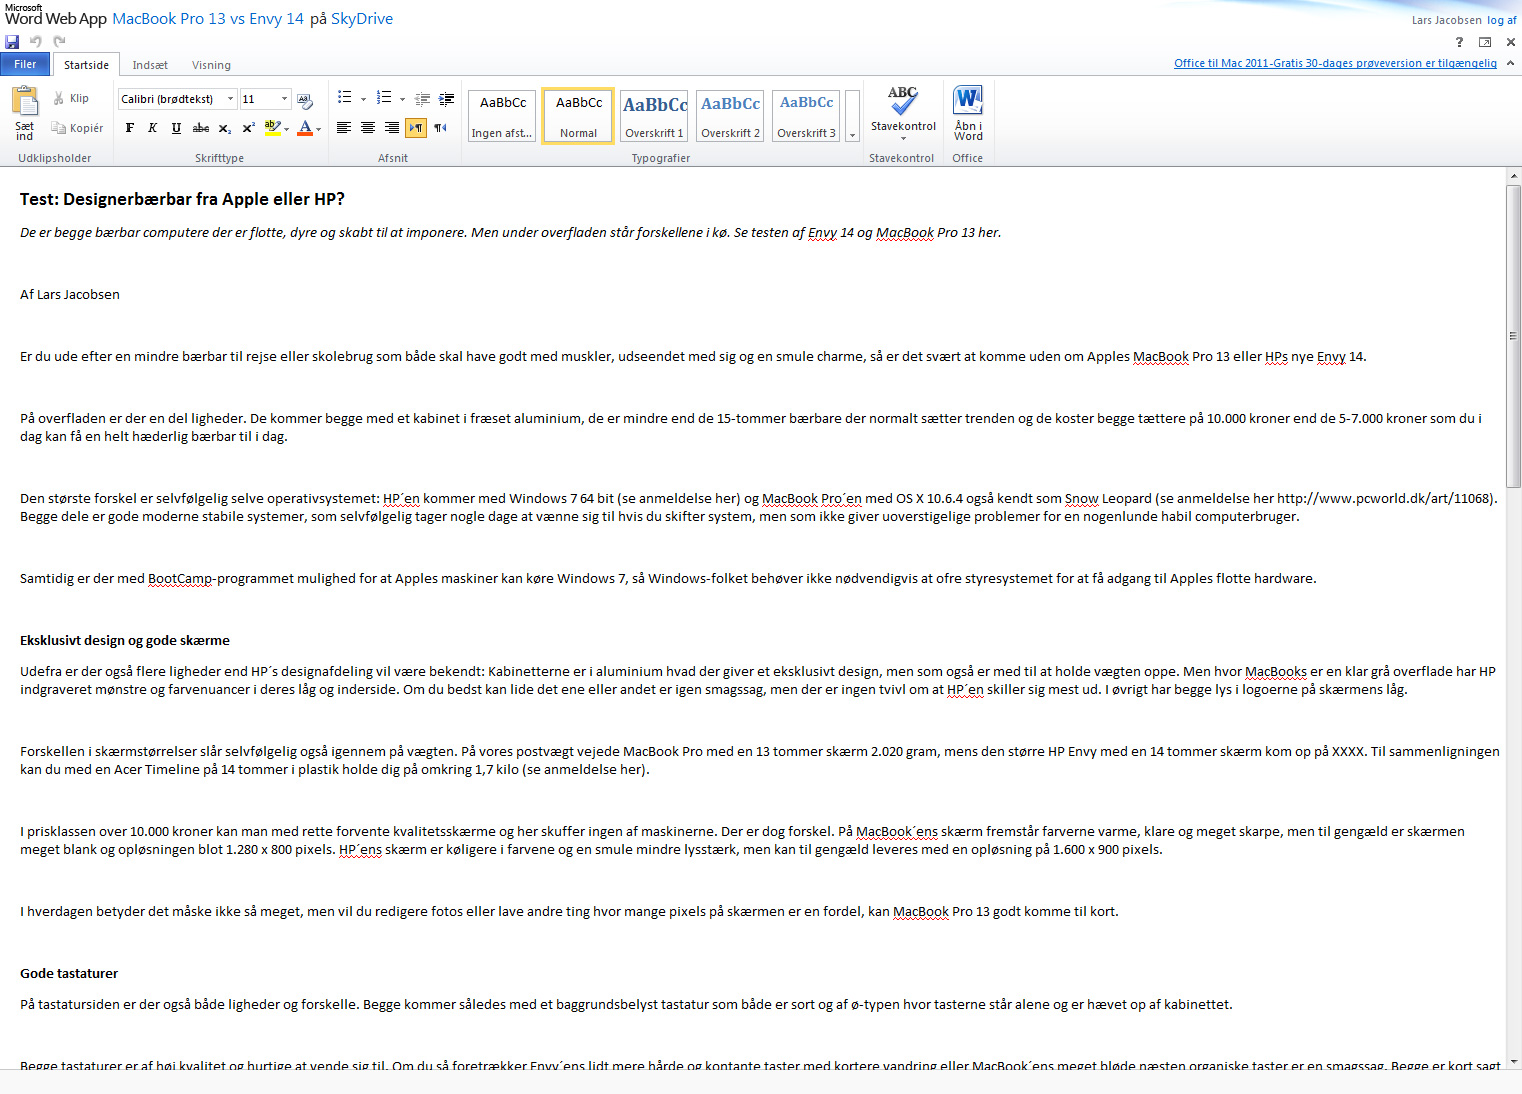Insert a bulleted list
Image resolution: width=1522 pixels, height=1094 pixels.
tap(345, 98)
